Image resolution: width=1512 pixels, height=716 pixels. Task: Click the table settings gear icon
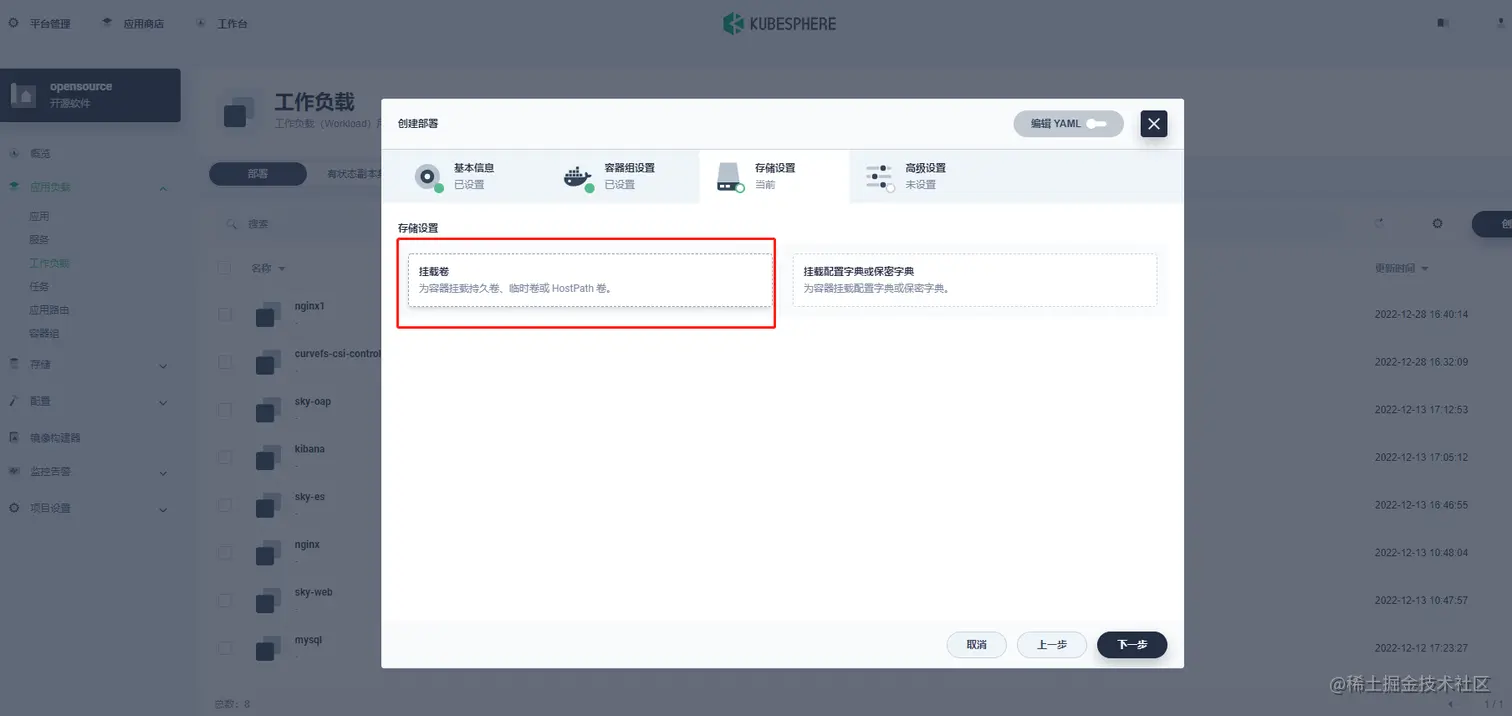point(1437,224)
